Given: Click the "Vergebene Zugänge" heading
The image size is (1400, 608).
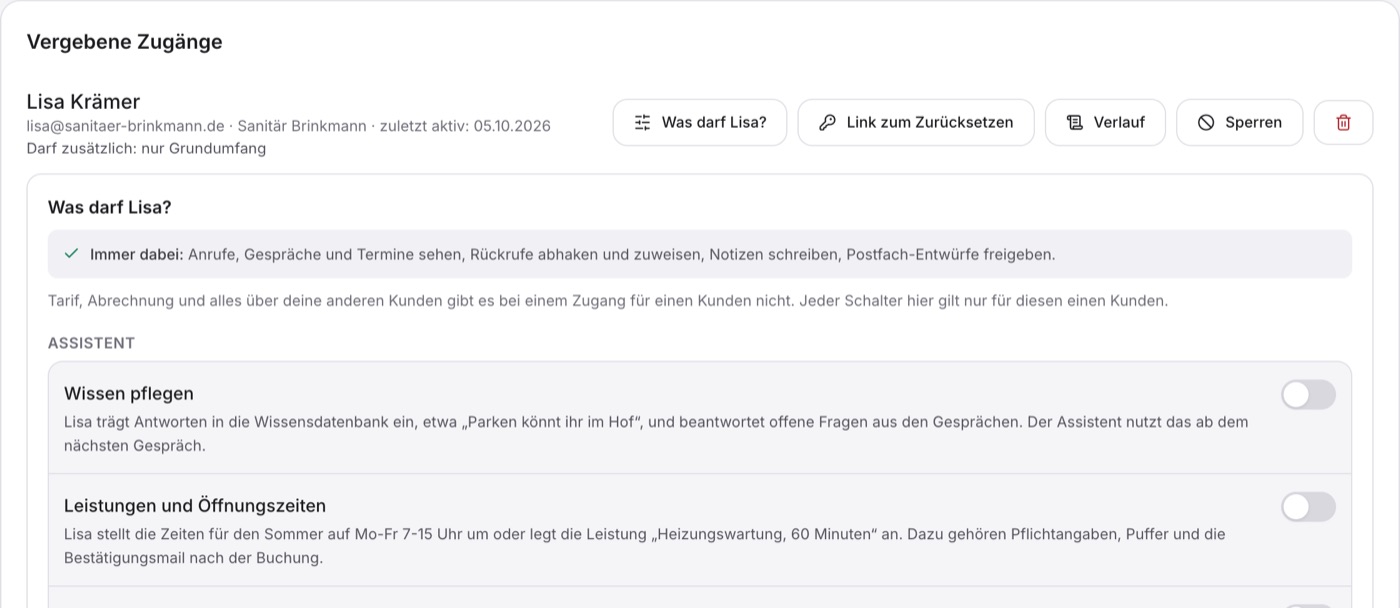Looking at the screenshot, I should click(124, 42).
